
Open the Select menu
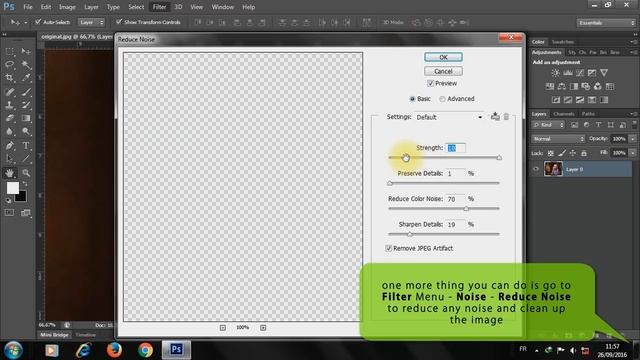point(136,7)
